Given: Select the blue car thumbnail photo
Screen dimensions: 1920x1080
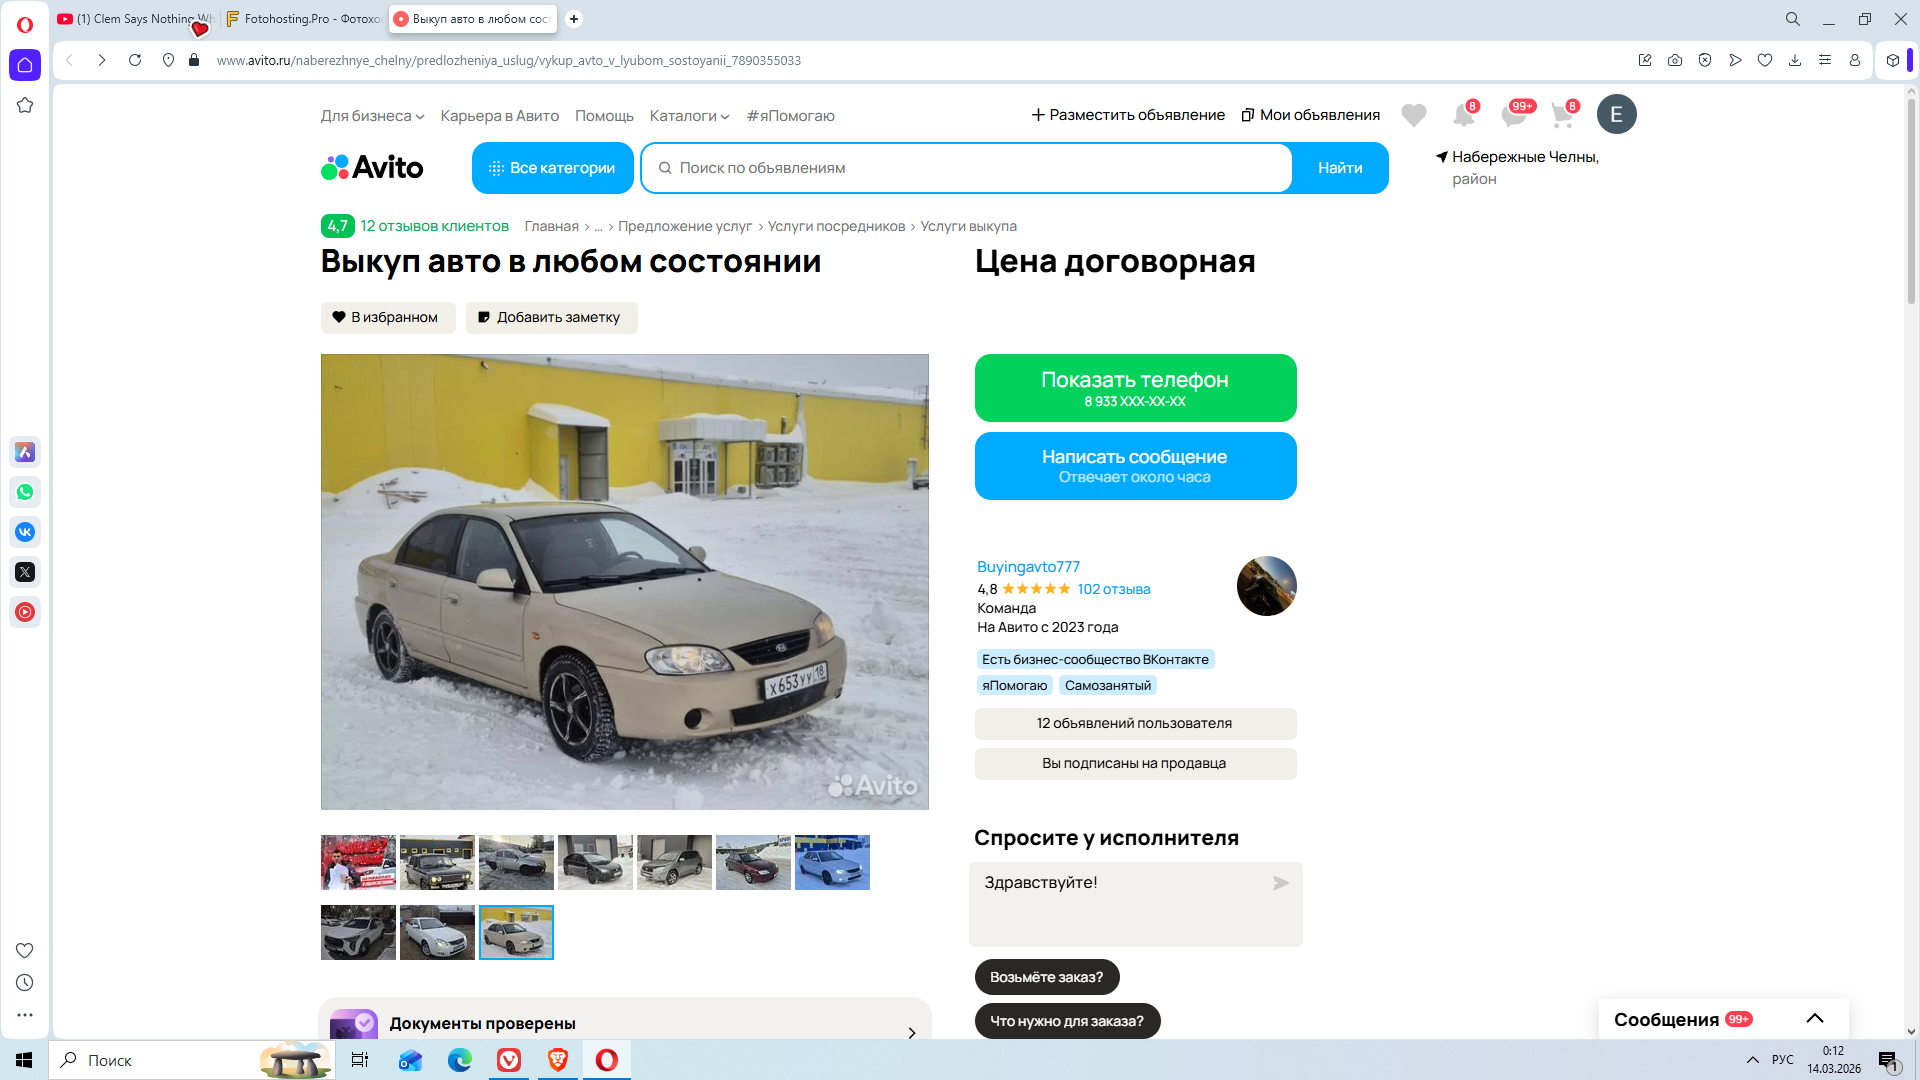Looking at the screenshot, I should [832, 862].
